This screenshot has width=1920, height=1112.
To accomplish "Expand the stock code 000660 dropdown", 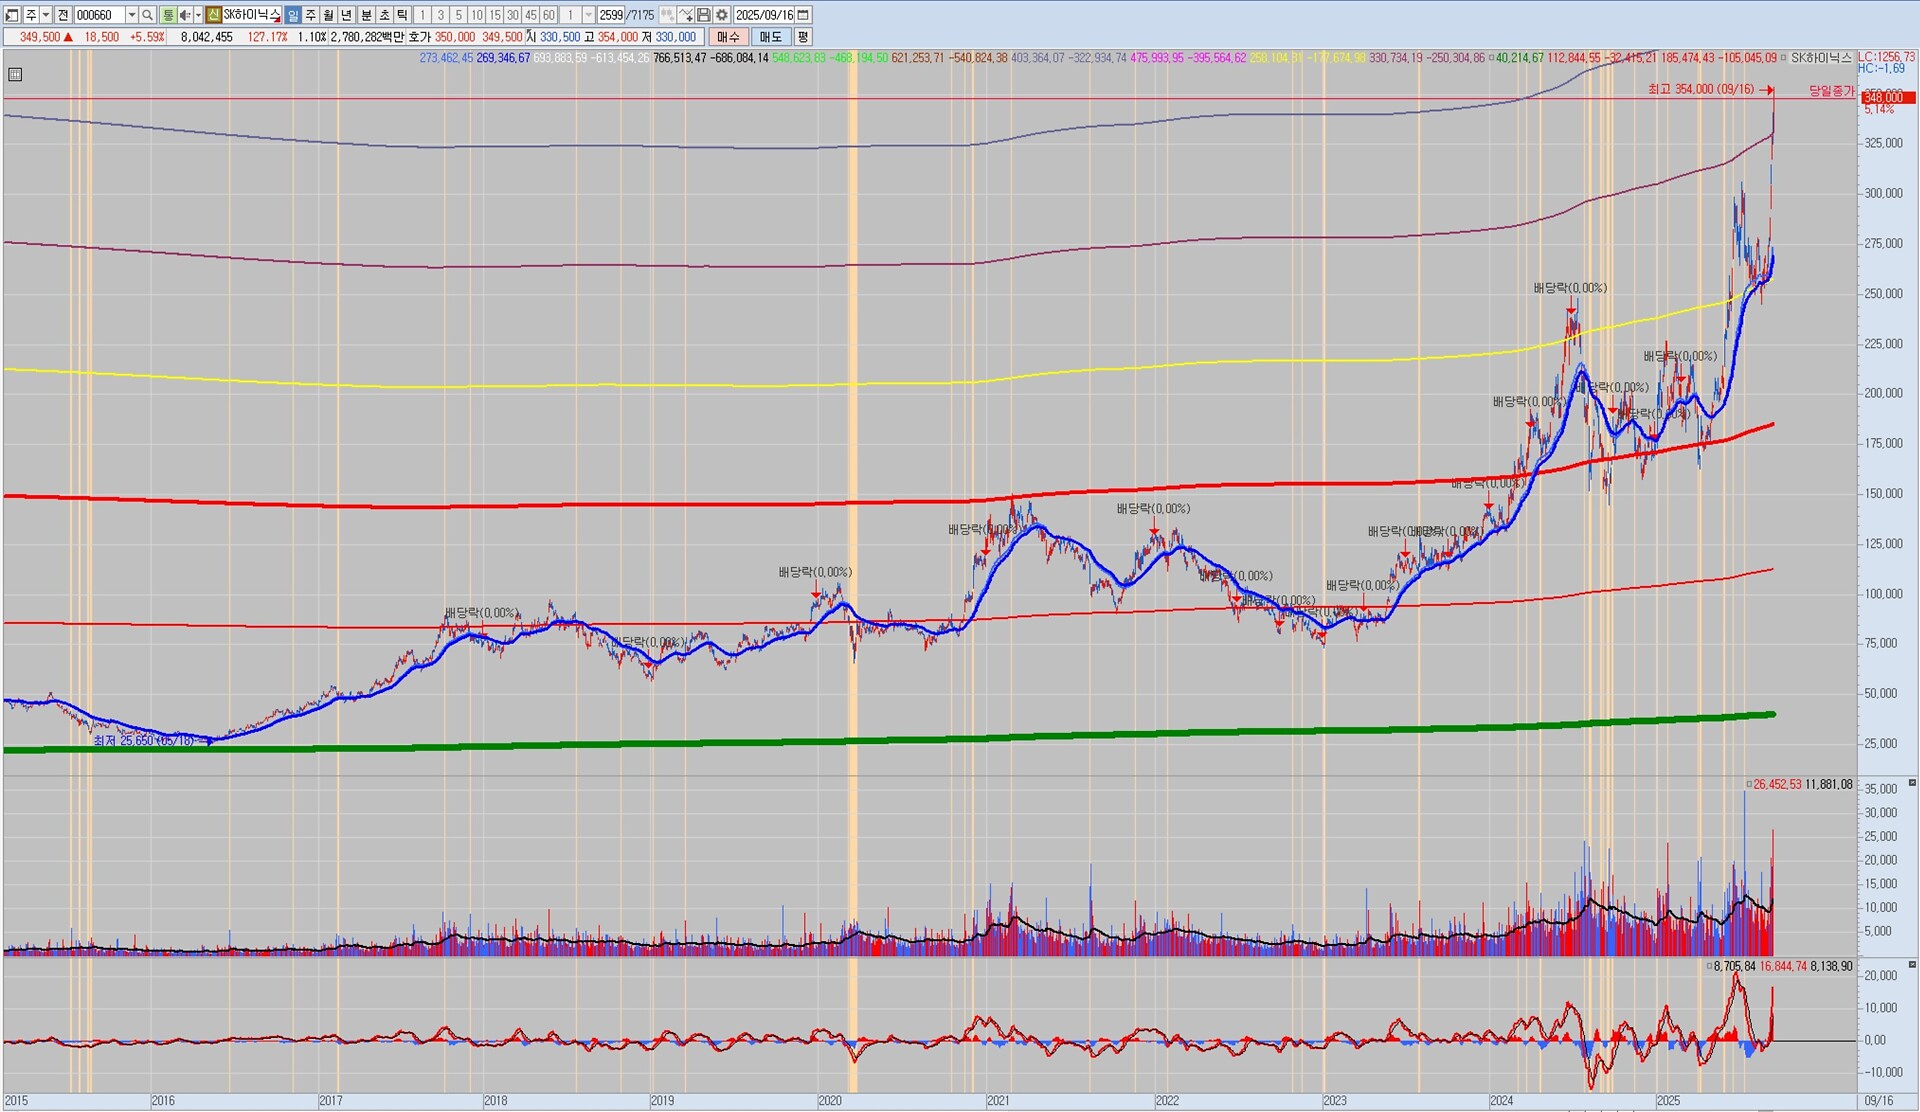I will tap(131, 15).
